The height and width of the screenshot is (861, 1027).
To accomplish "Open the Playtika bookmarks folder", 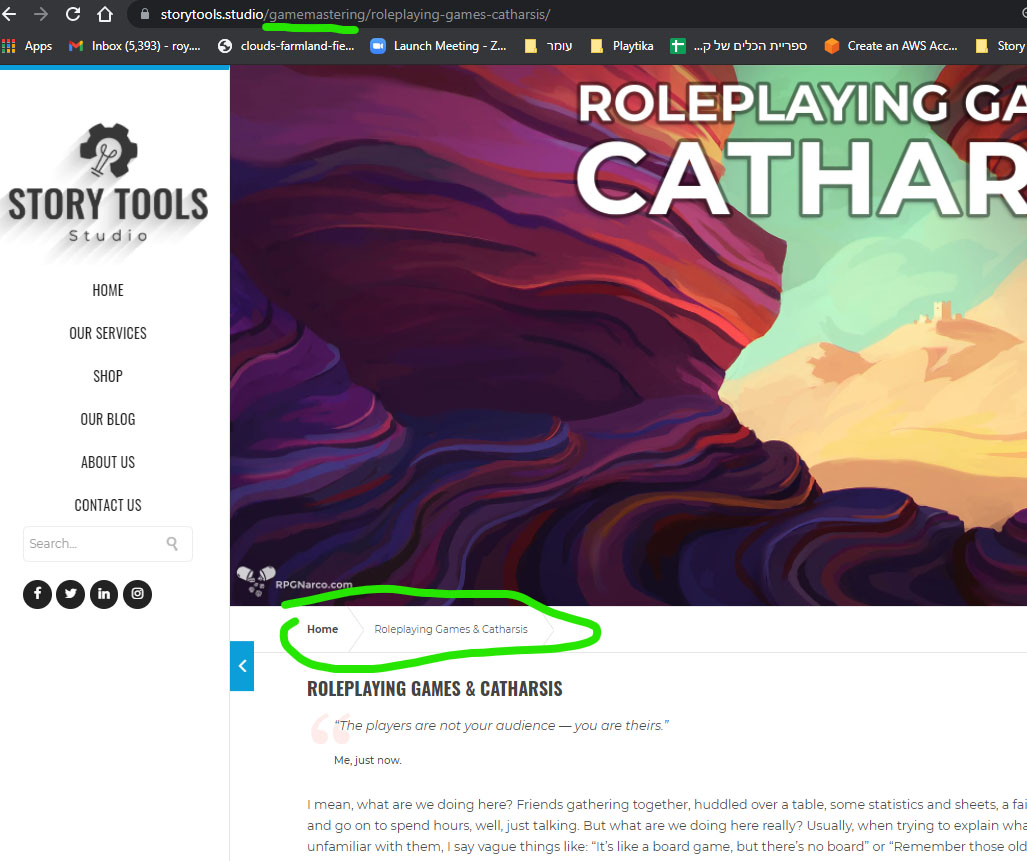I will tap(622, 46).
